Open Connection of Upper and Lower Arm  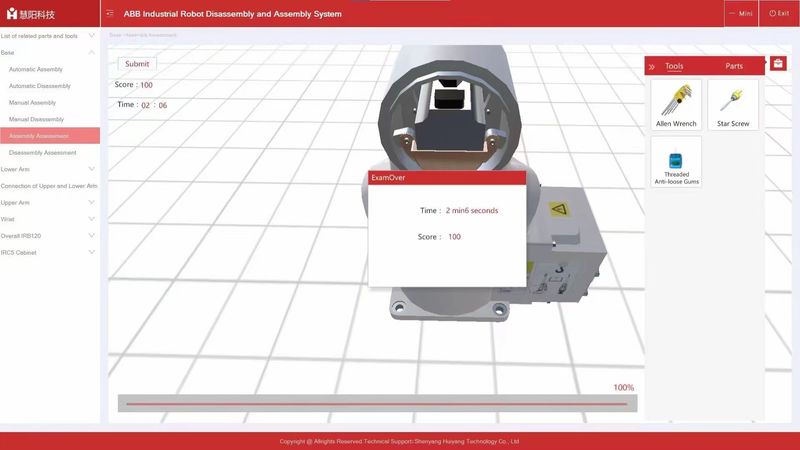point(49,186)
